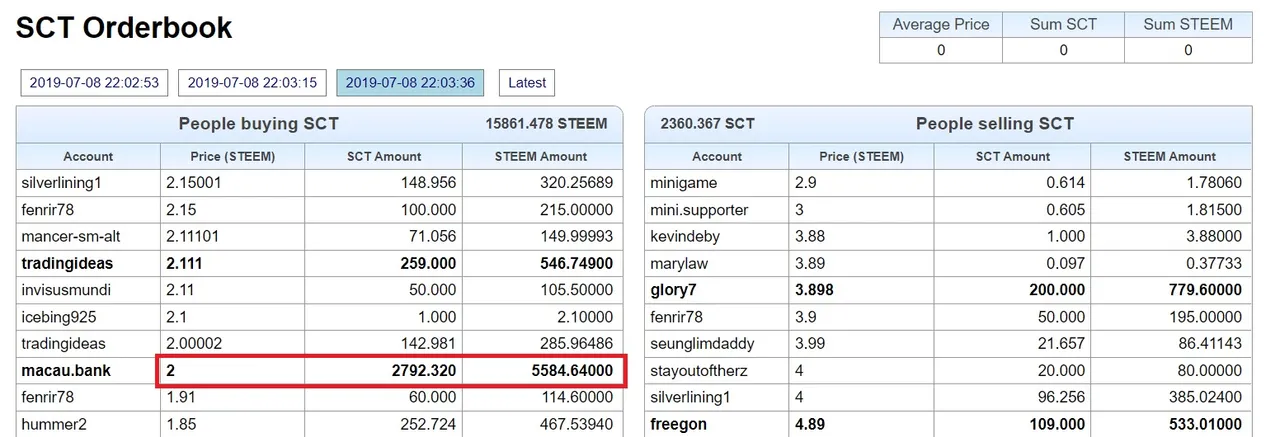Select the 2019-07-08 22:02:53 snapshot button

(94, 83)
